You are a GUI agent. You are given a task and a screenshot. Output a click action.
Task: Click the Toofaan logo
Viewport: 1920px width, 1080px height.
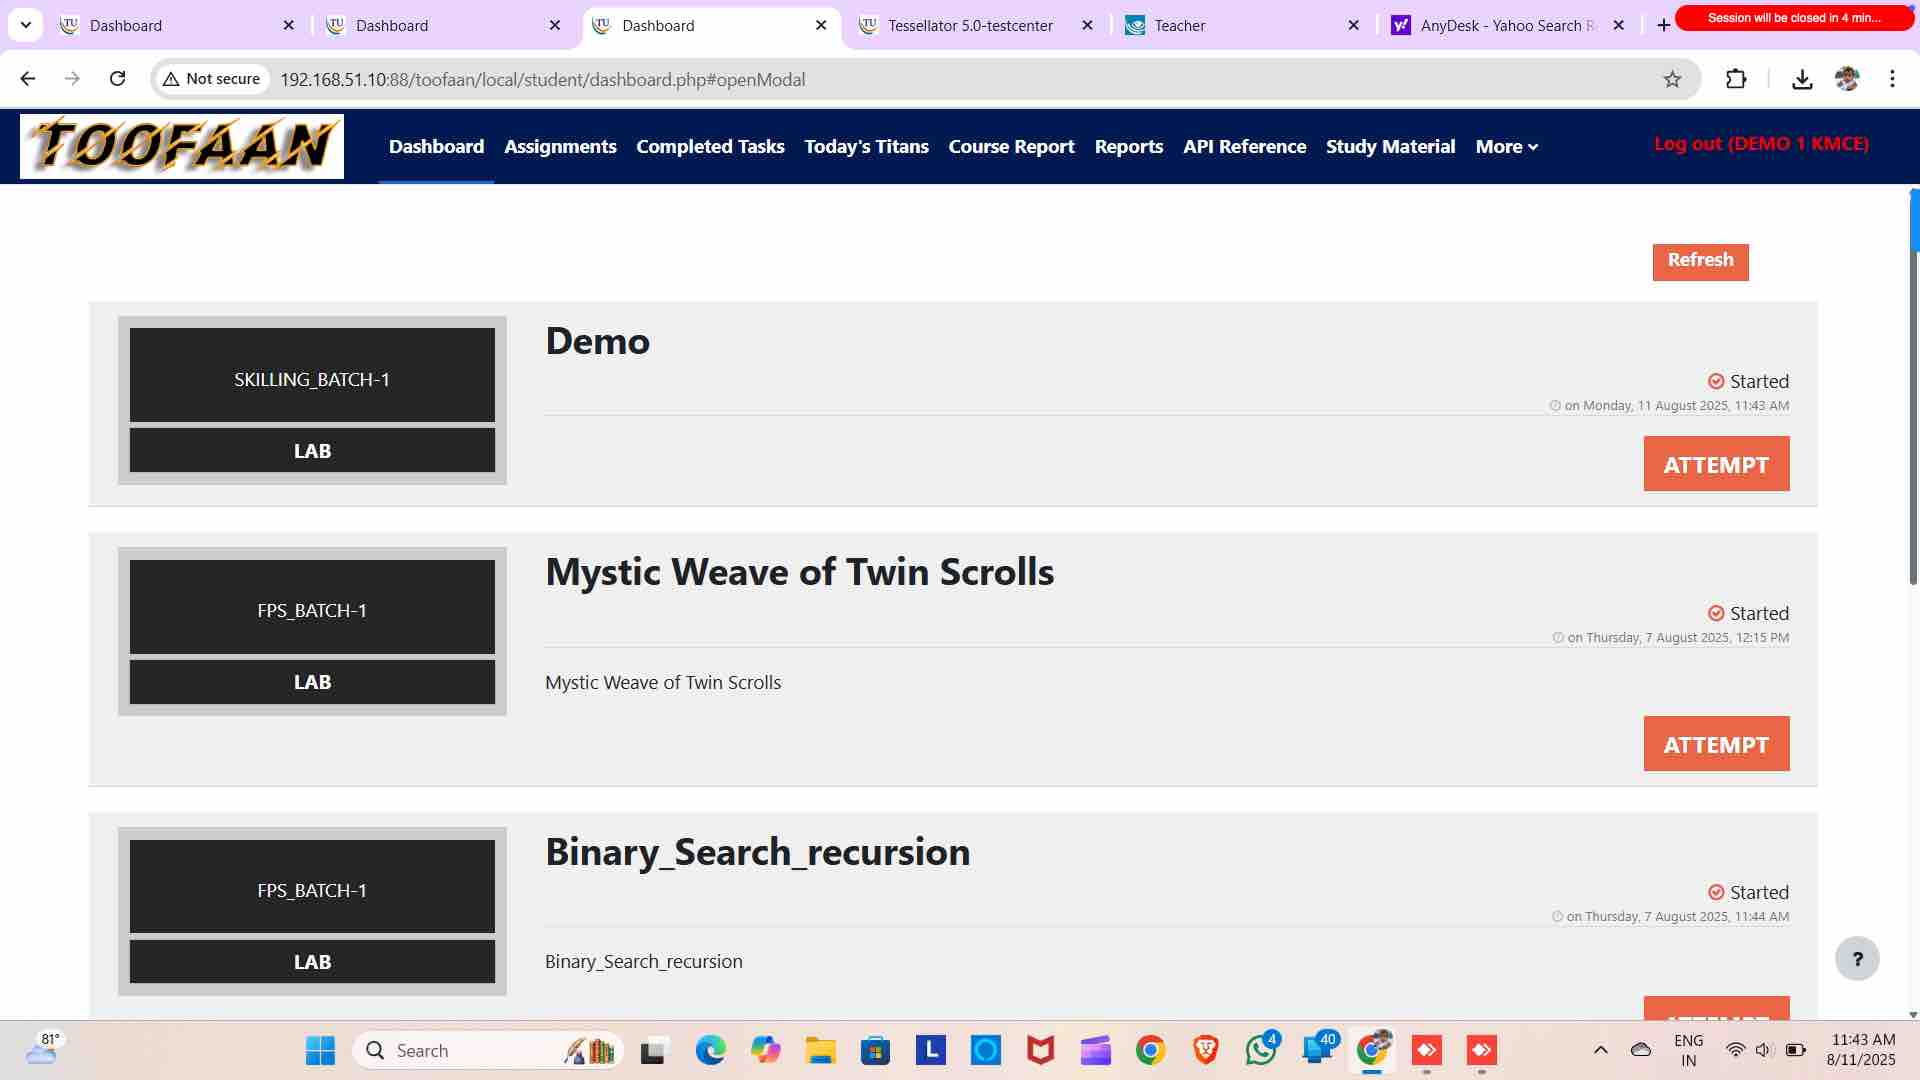click(x=182, y=146)
